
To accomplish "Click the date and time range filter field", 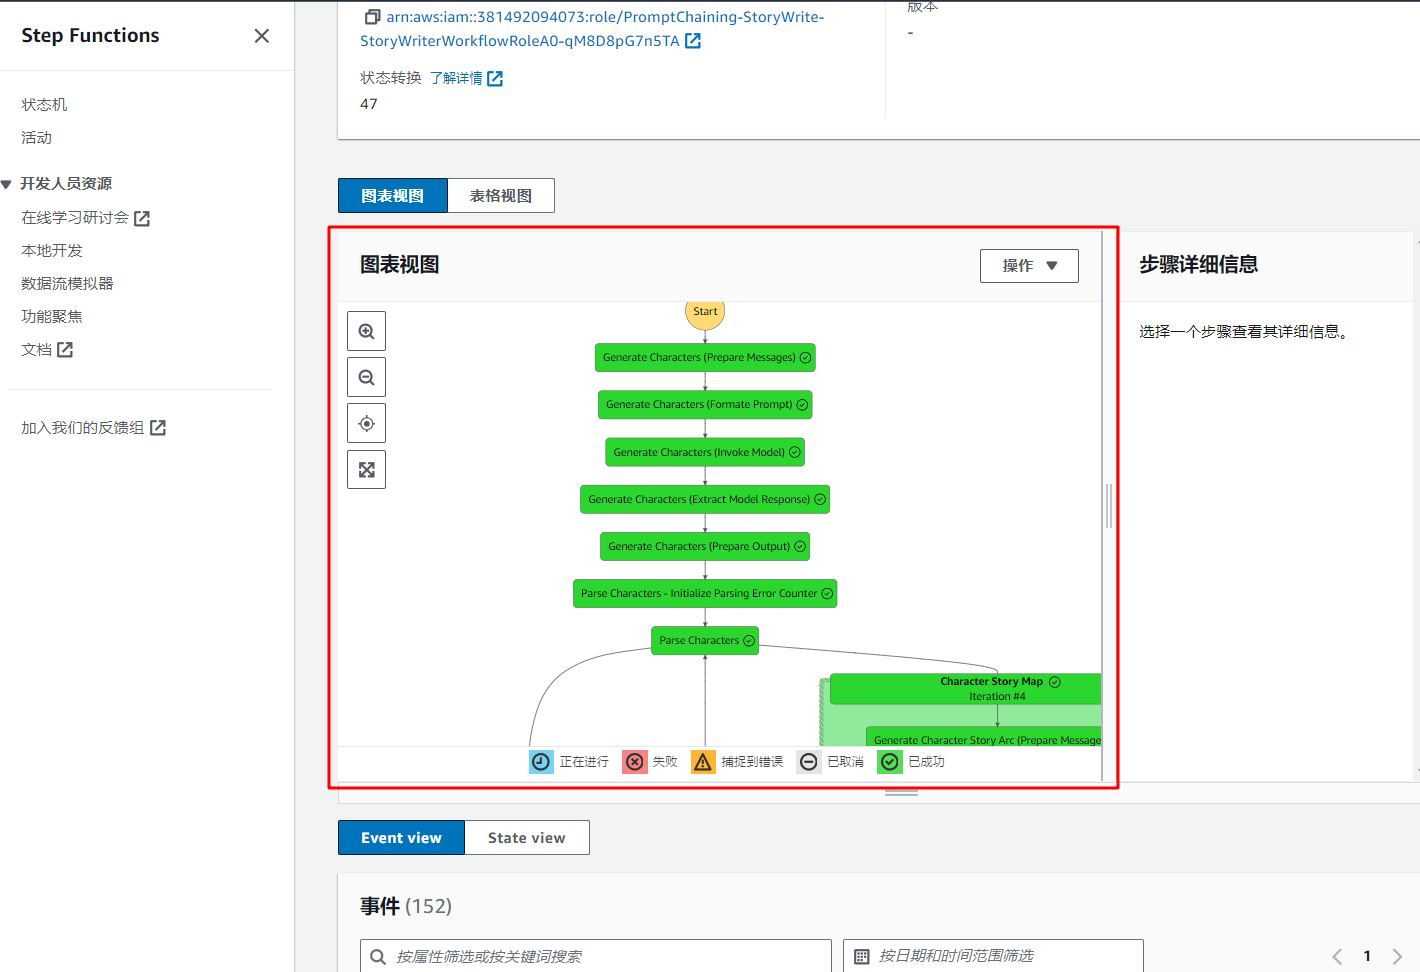I will click(x=993, y=957).
